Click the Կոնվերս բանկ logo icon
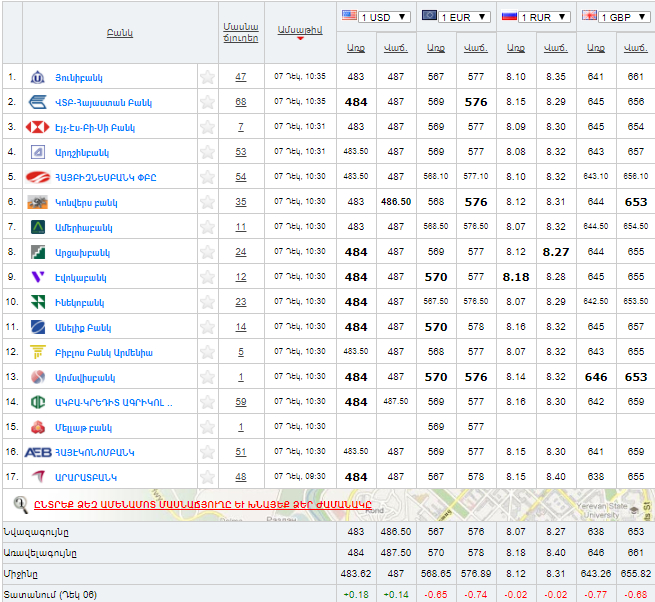Screen dimensions: 655x602 38,202
